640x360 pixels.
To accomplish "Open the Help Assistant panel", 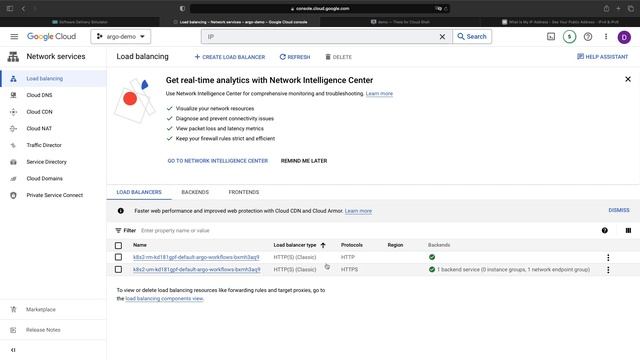I will 602,57.
